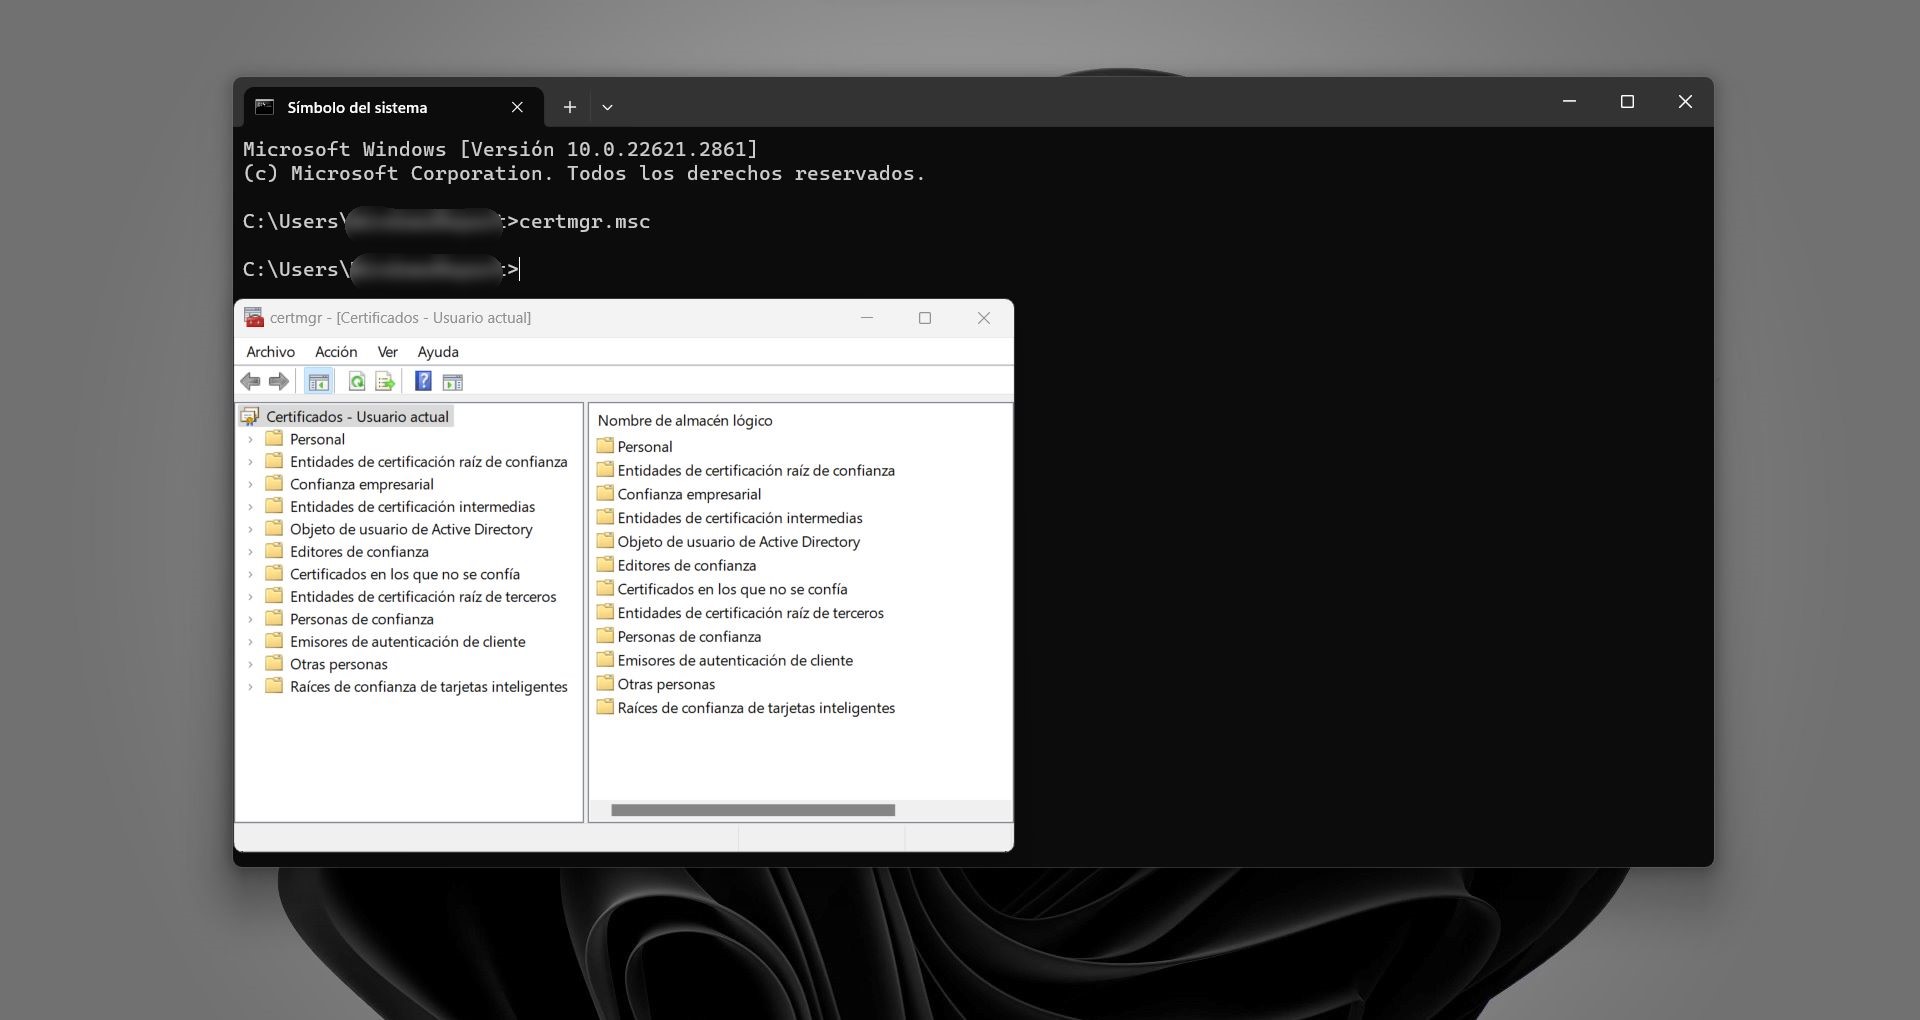Click the Export list toolbar icon
This screenshot has height=1020, width=1920.
pos(385,381)
